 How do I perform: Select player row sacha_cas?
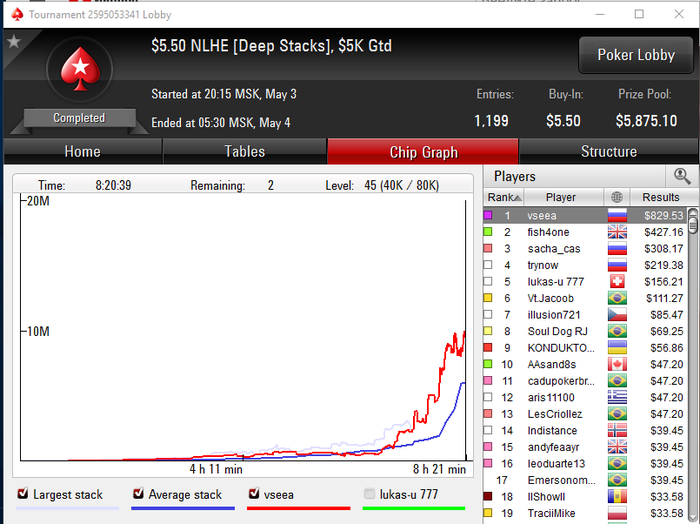[x=585, y=249]
